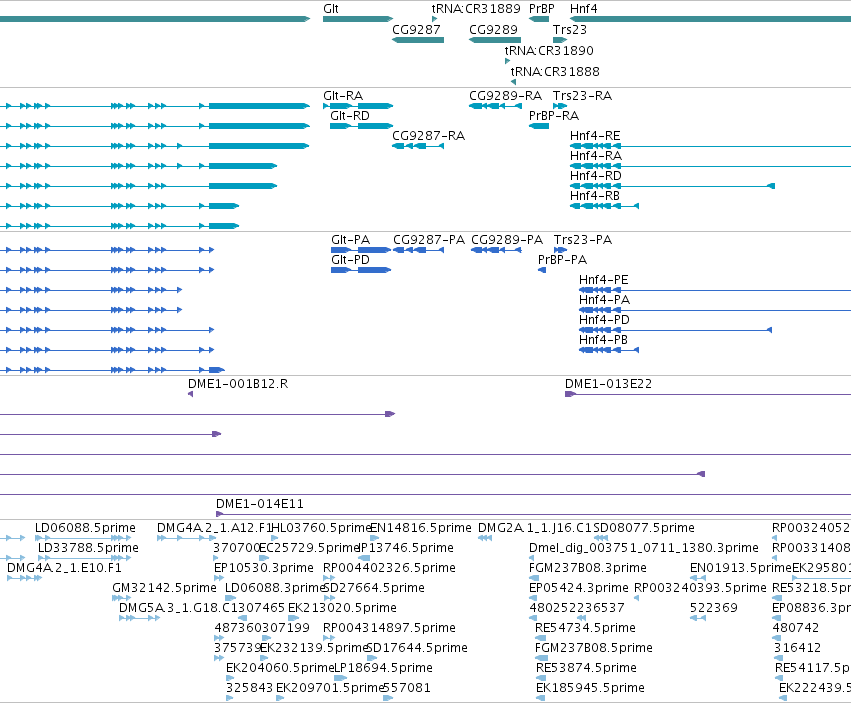The image size is (851, 703).
Task: Select the DME1-013E22 clone label
Action: click(x=608, y=384)
